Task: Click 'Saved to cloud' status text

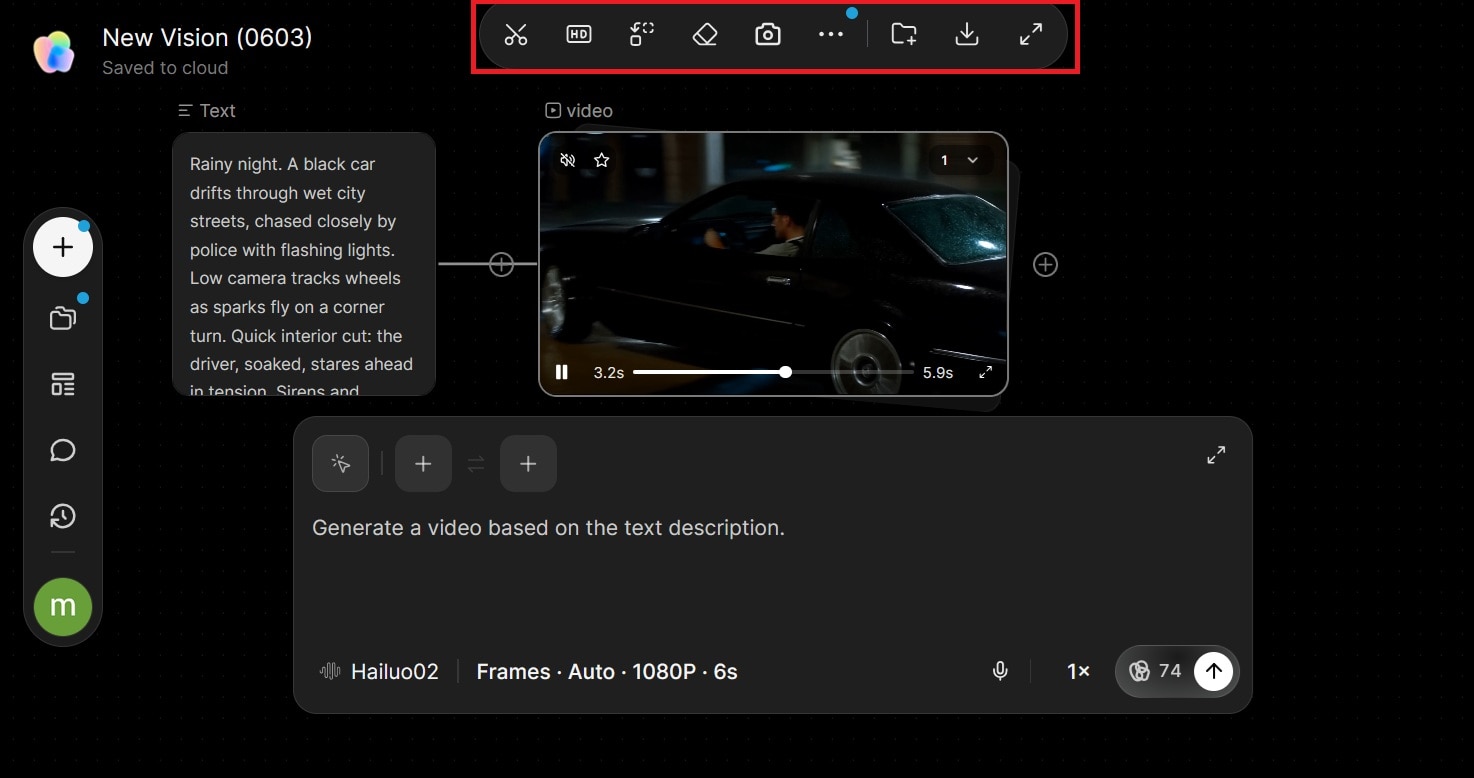Action: pyautogui.click(x=165, y=68)
